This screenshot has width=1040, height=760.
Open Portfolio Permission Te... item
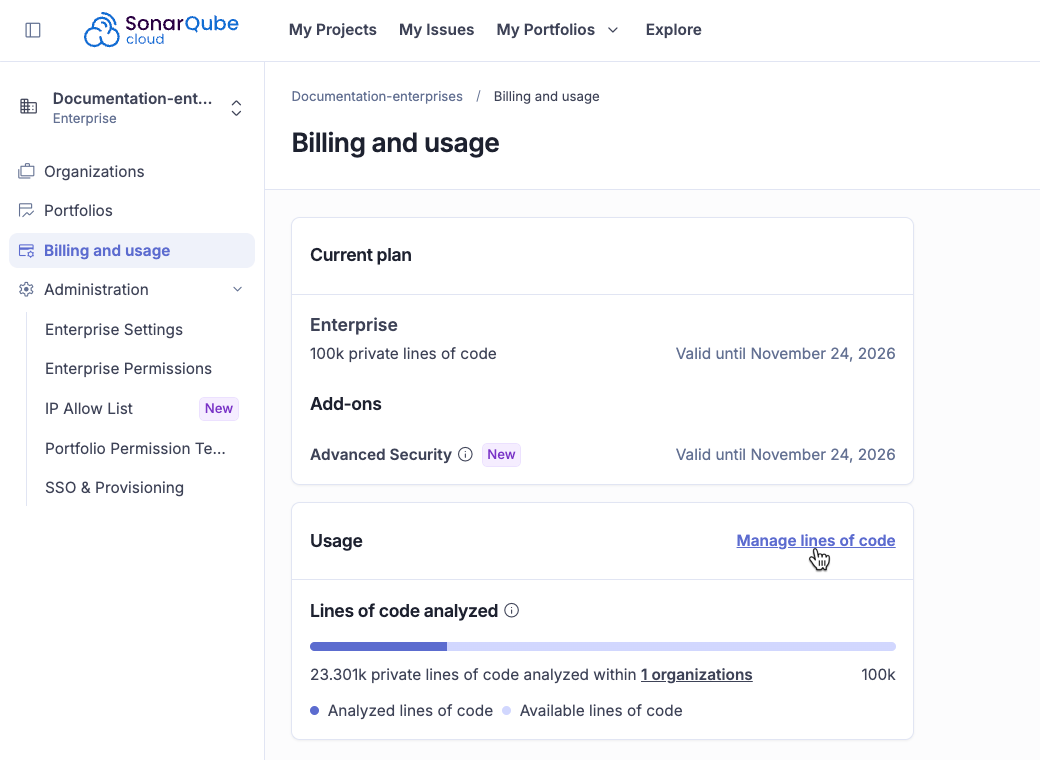click(135, 448)
